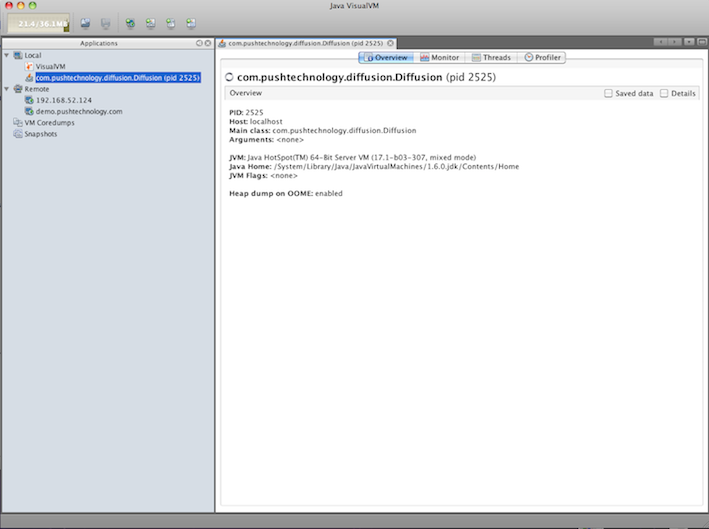709x529 pixels.
Task: Switch to the Threads tab
Action: coord(490,58)
